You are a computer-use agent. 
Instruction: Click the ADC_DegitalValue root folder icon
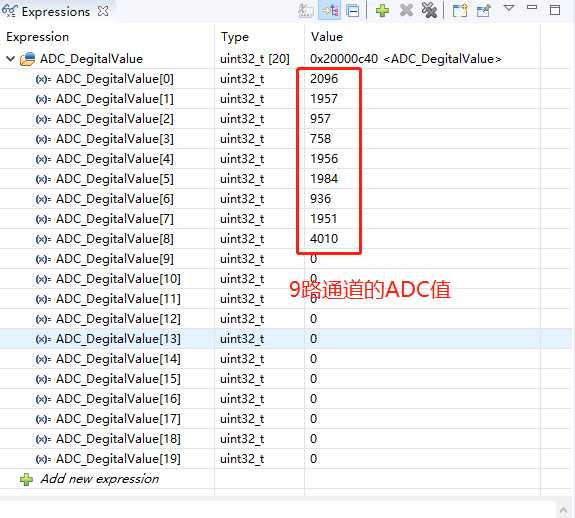[x=28, y=59]
